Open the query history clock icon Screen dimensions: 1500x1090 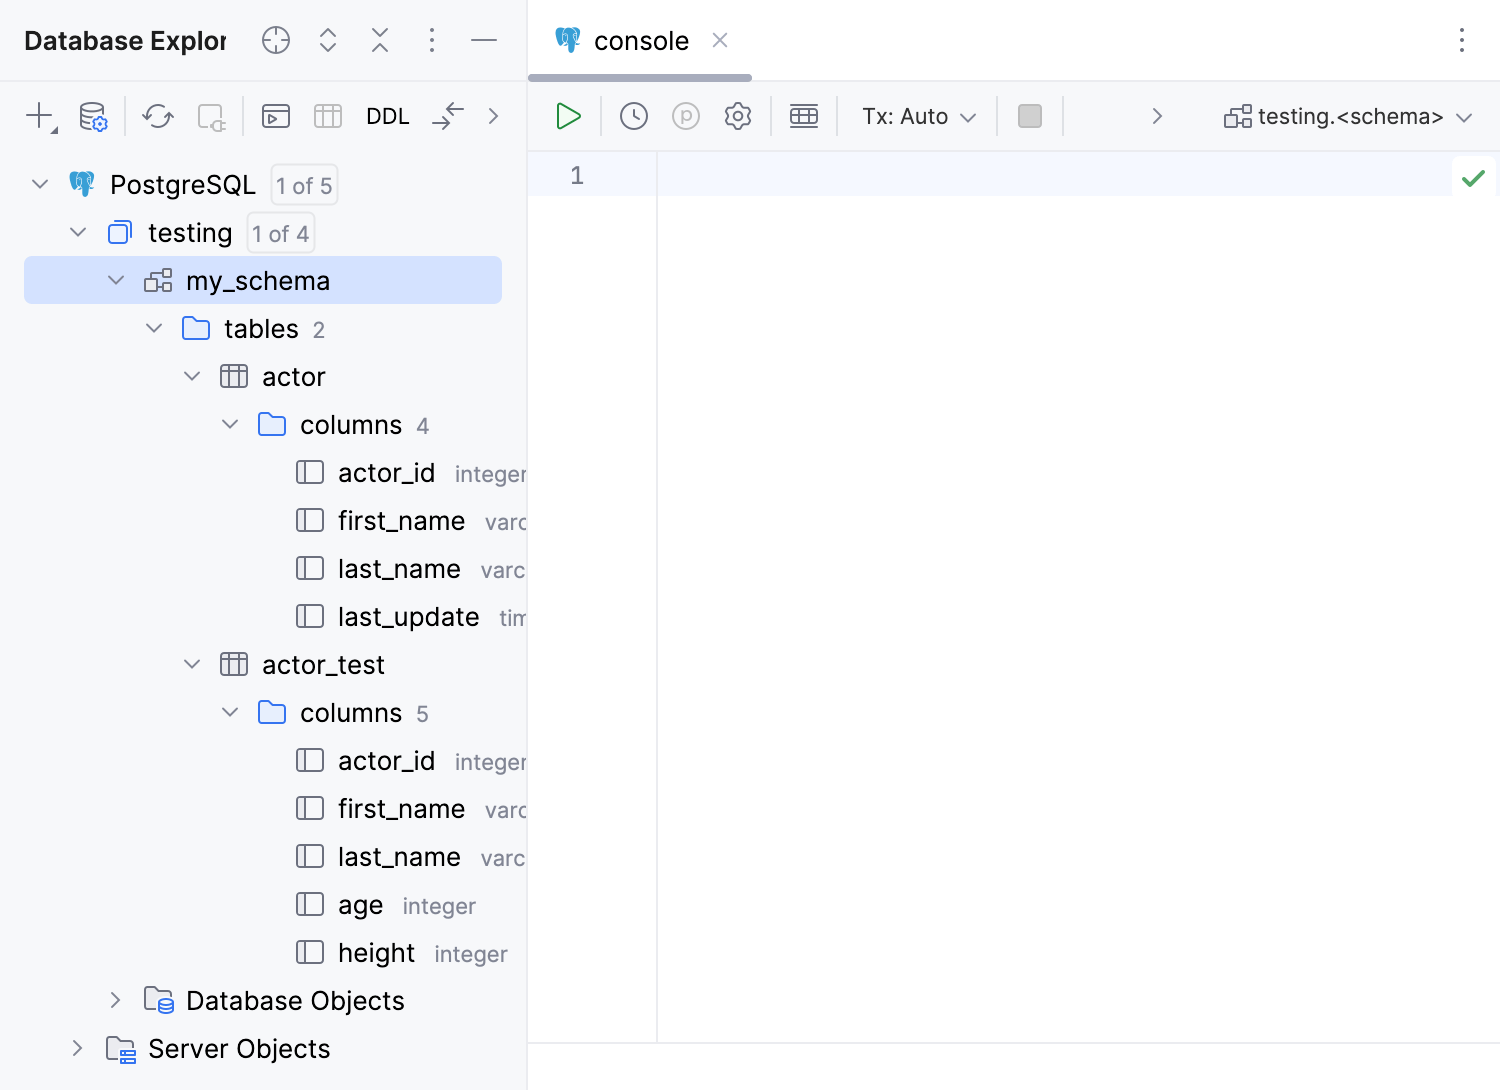[632, 116]
